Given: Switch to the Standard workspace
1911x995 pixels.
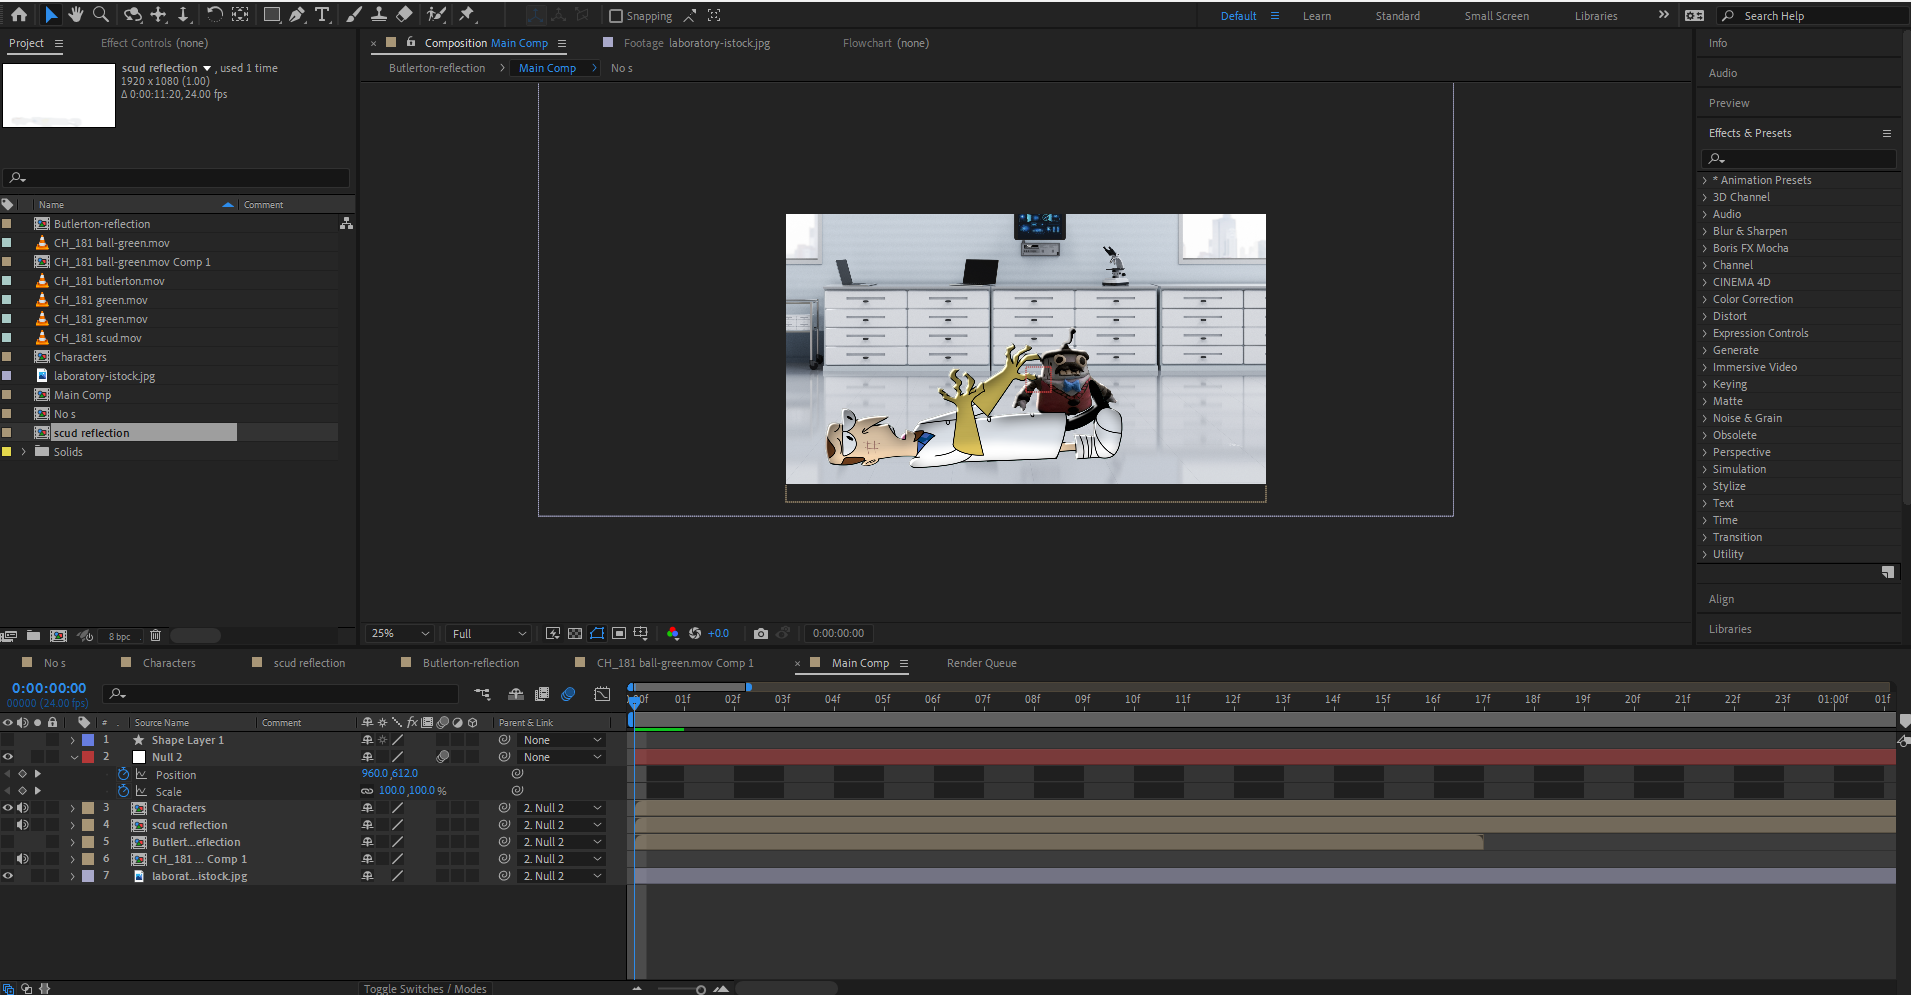Looking at the screenshot, I should pyautogui.click(x=1397, y=16).
